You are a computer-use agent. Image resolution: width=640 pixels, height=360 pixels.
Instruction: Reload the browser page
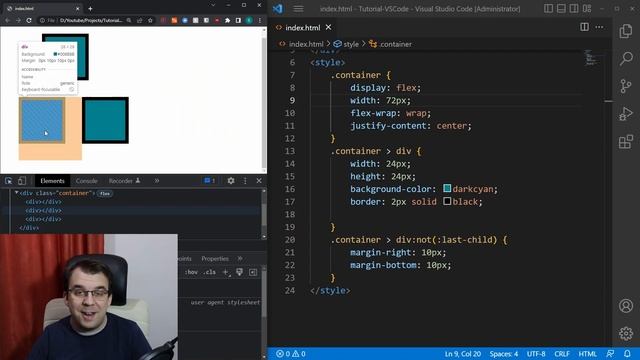pyautogui.click(x=29, y=20)
